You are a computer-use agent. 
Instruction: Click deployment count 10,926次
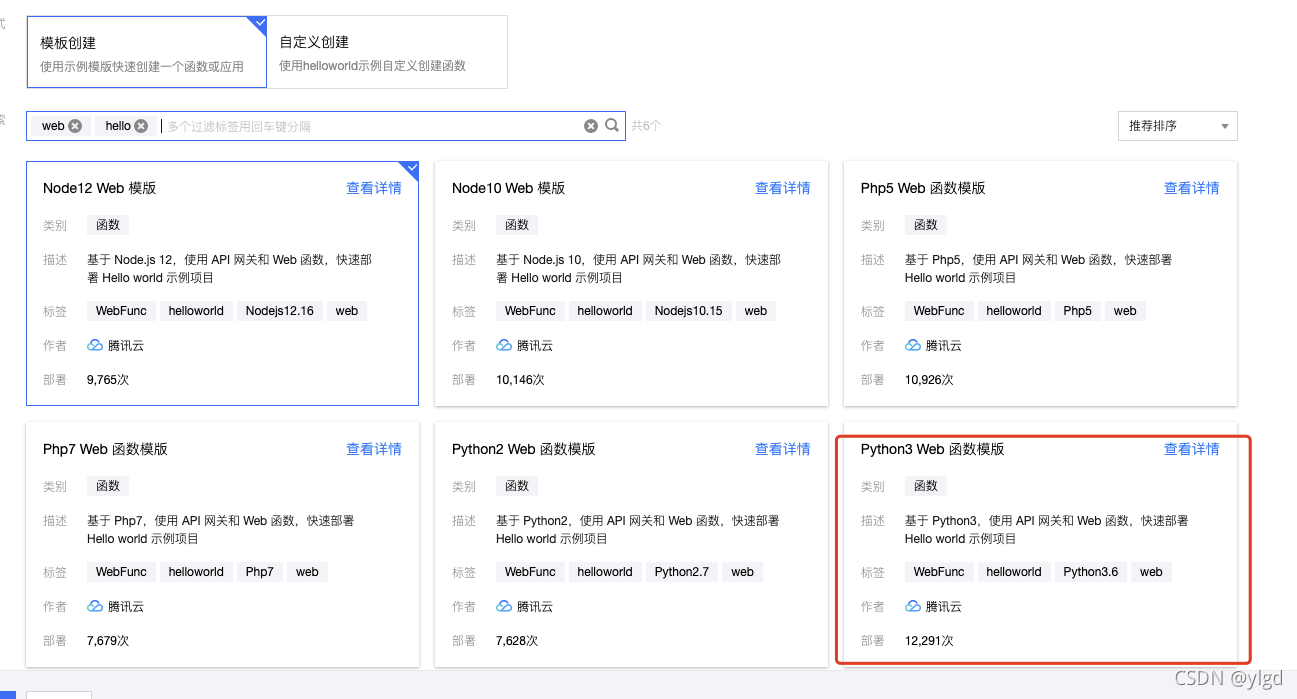click(x=929, y=380)
